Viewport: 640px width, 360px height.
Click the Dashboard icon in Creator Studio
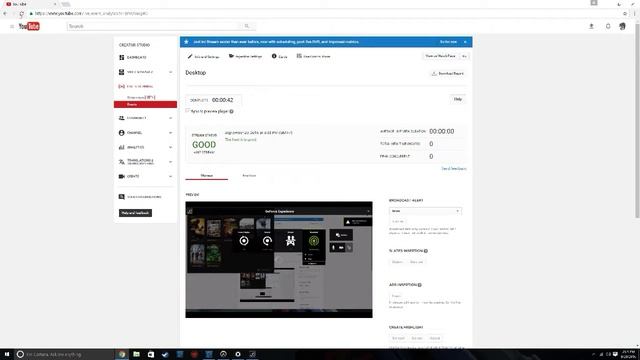tap(121, 58)
